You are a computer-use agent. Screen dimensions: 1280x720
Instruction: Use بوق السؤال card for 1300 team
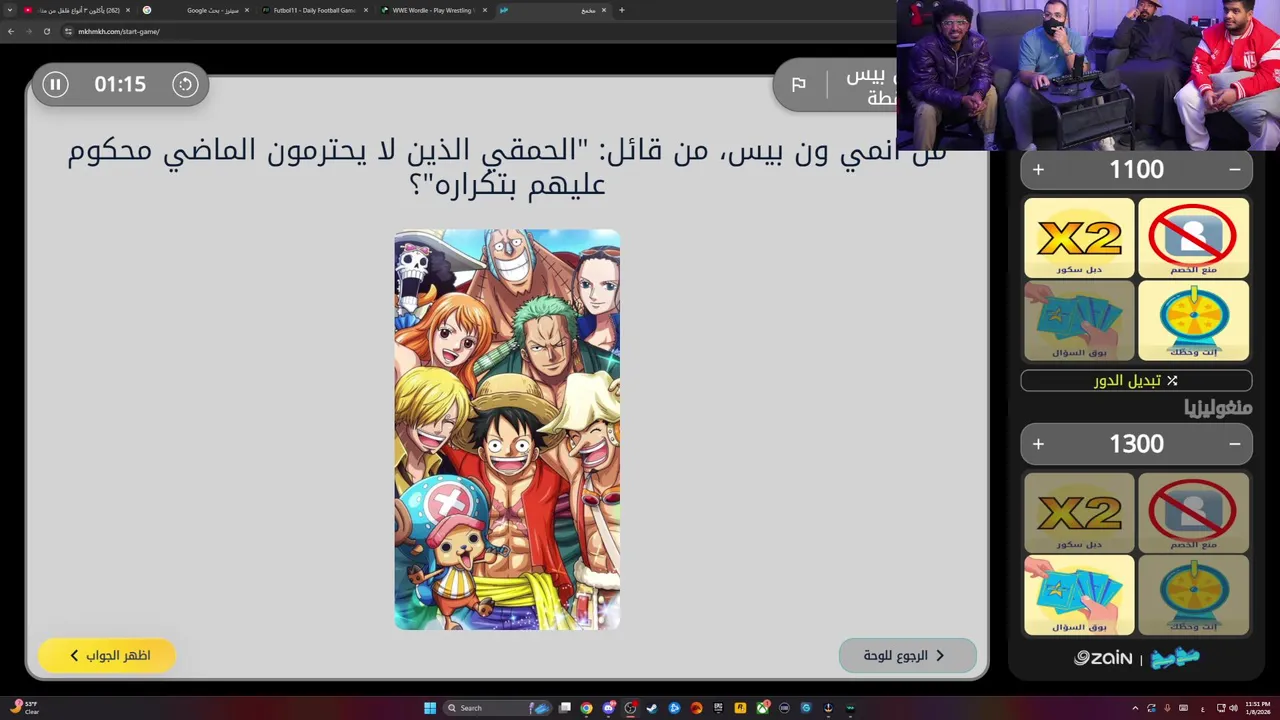(1079, 595)
